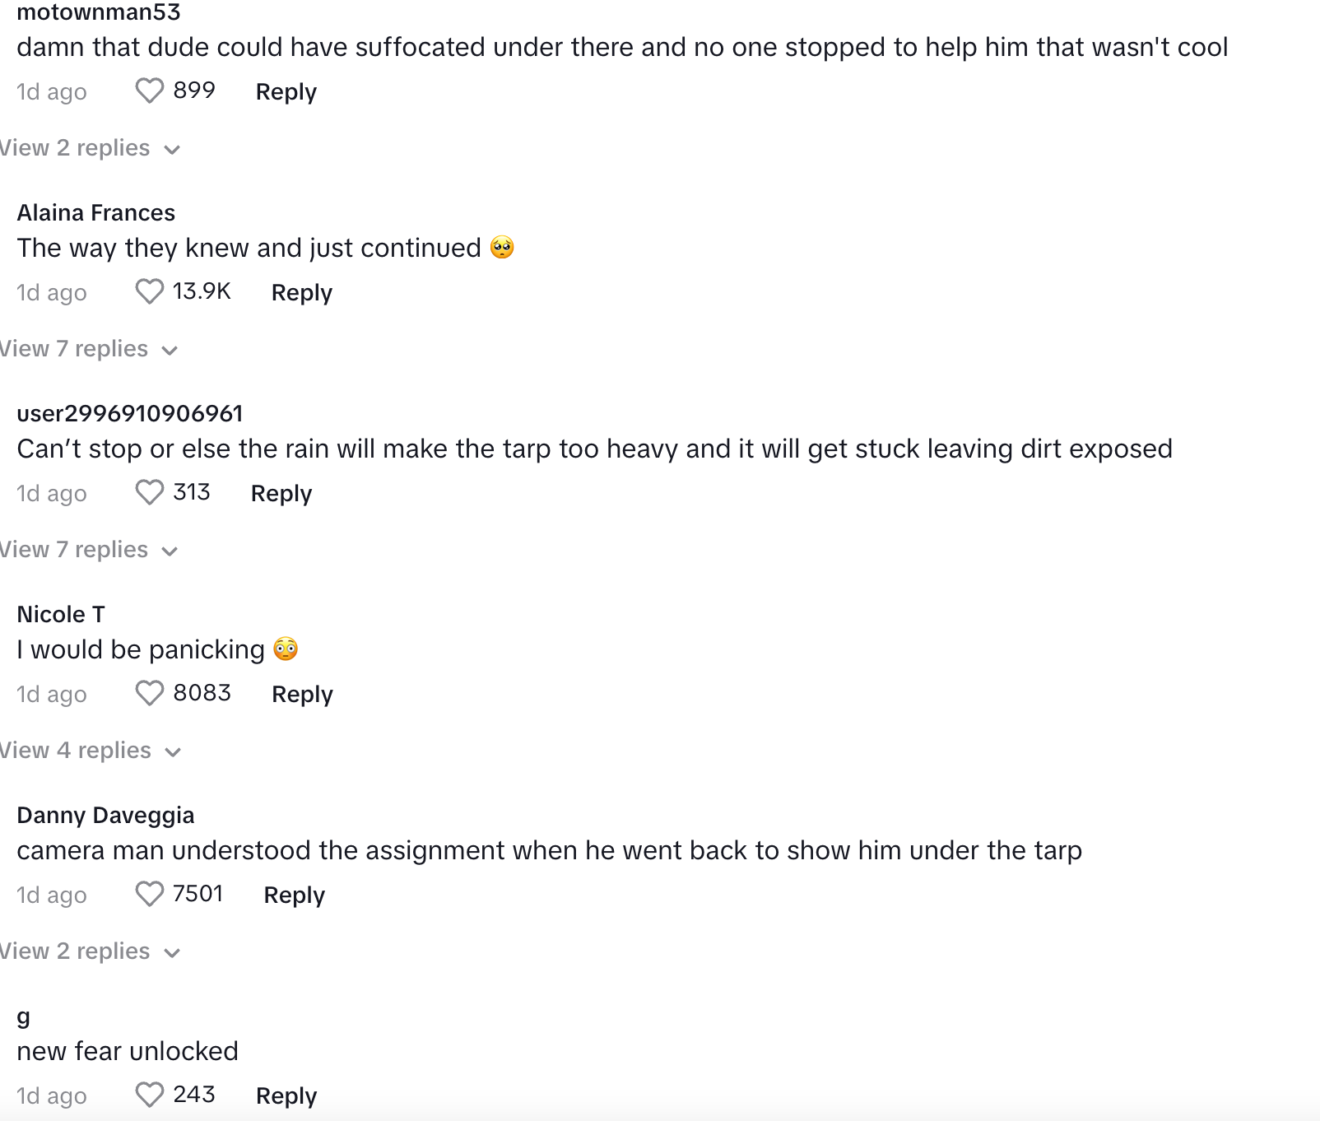Like Nicole T's panicking comment
This screenshot has height=1121, width=1320.
(149, 694)
